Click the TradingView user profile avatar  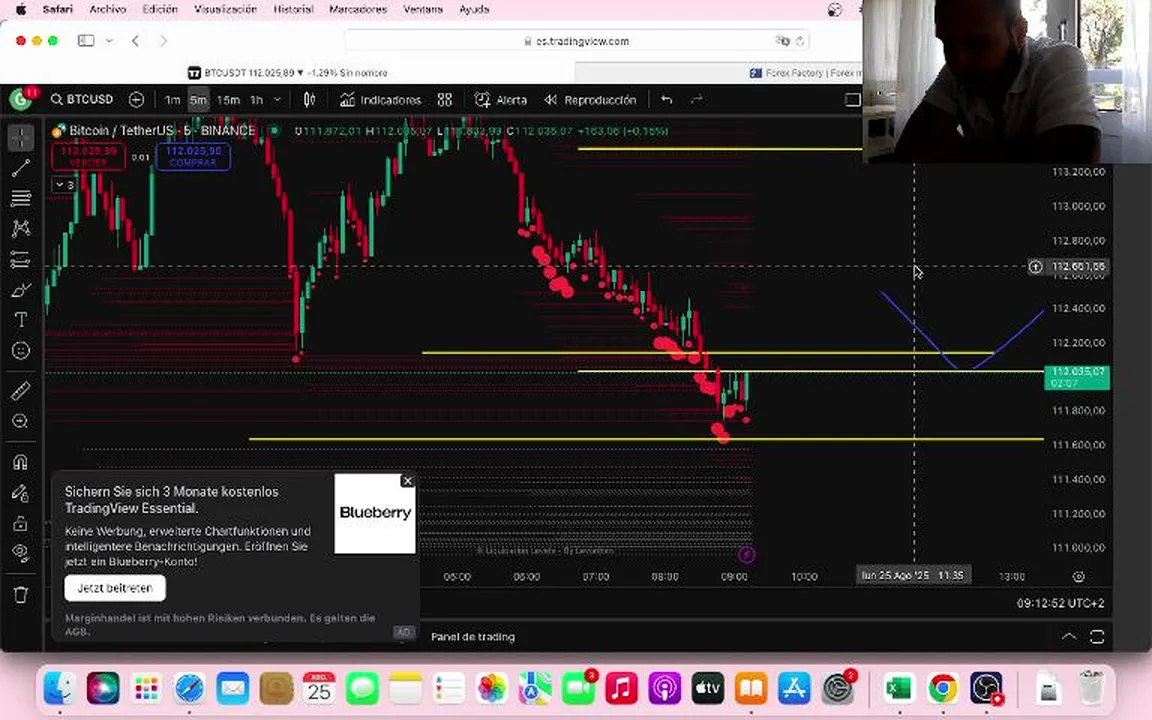[21, 99]
